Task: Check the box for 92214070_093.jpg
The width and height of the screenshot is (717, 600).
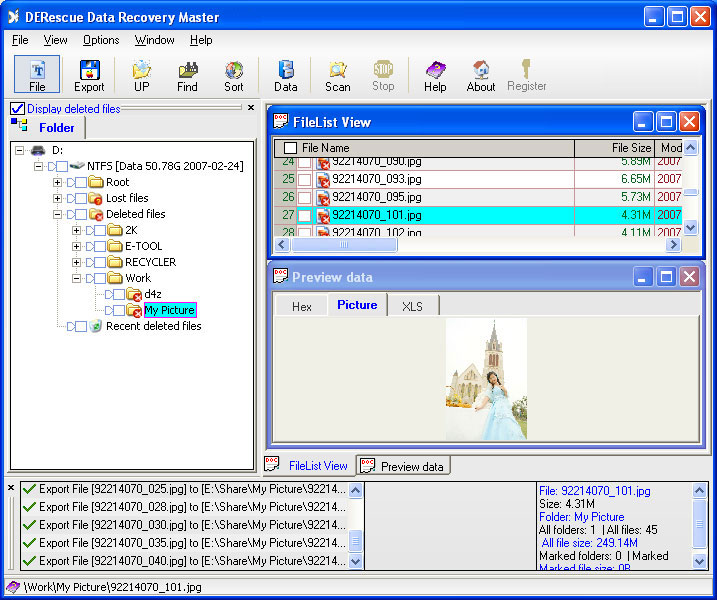Action: [x=304, y=179]
